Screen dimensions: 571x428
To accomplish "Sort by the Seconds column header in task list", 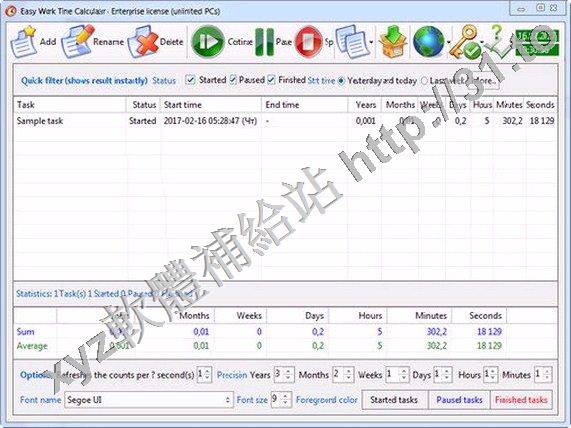I will 540,105.
